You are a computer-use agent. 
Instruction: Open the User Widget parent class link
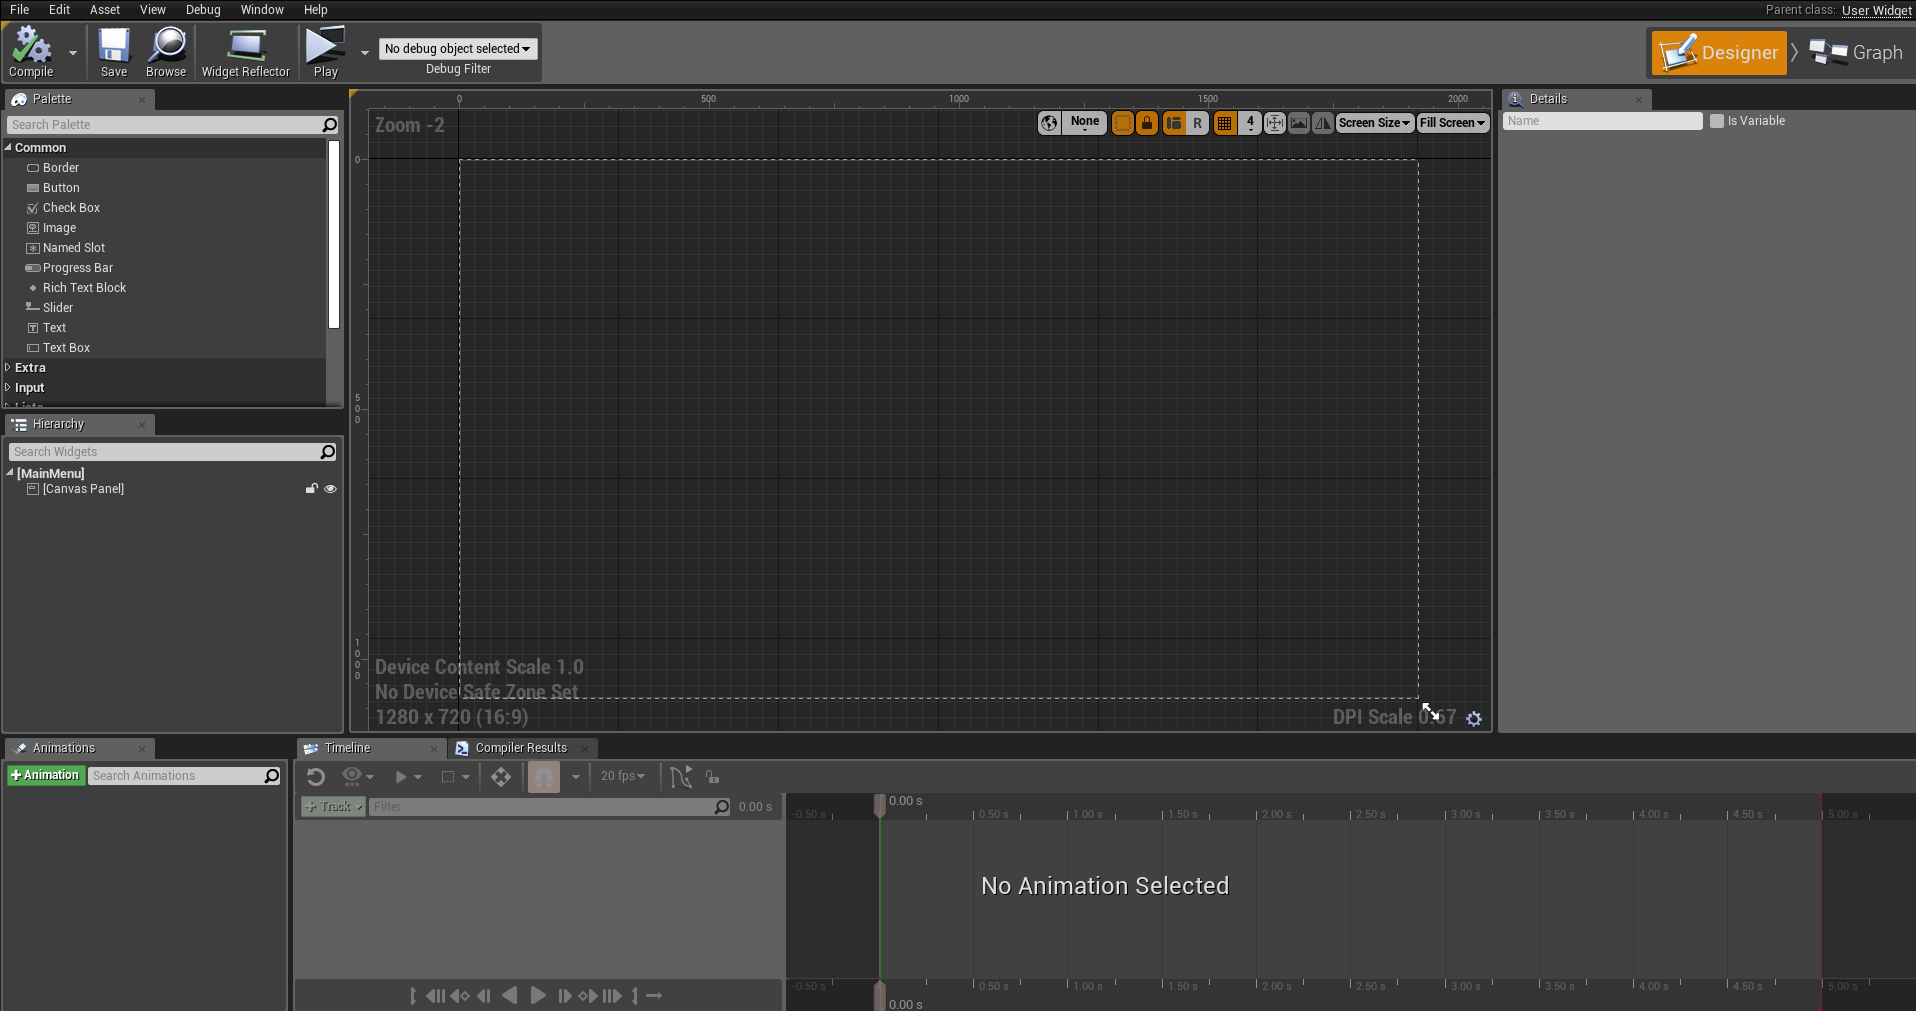tap(1876, 10)
